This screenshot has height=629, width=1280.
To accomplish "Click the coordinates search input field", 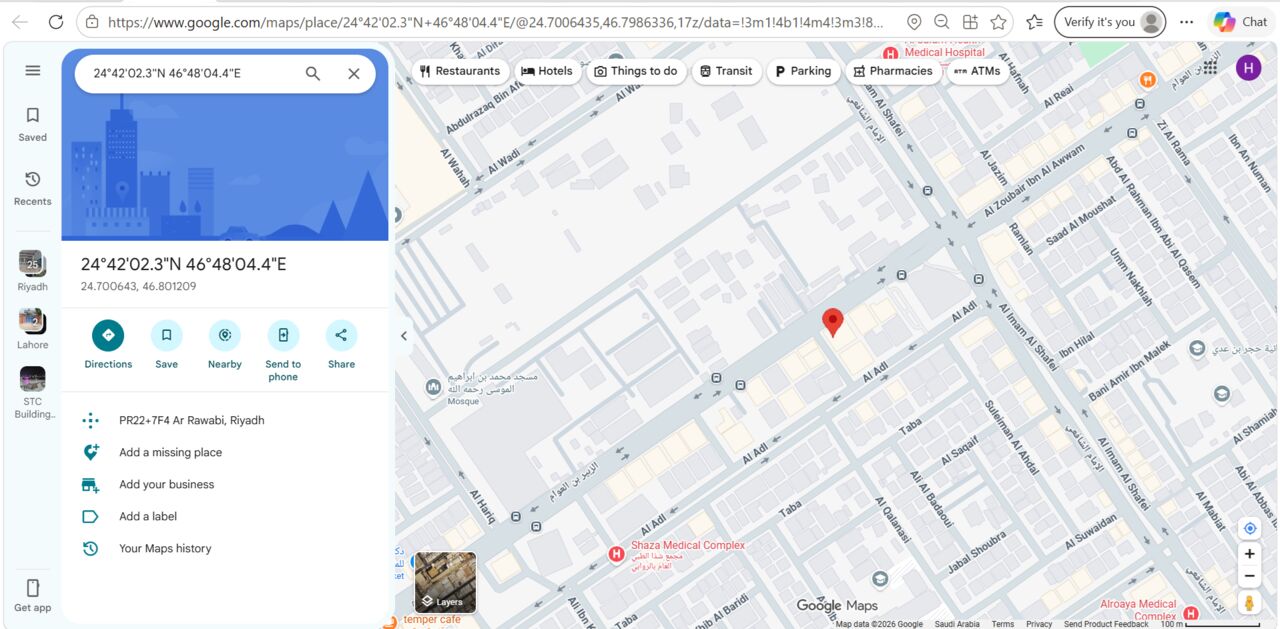I will click(x=190, y=73).
